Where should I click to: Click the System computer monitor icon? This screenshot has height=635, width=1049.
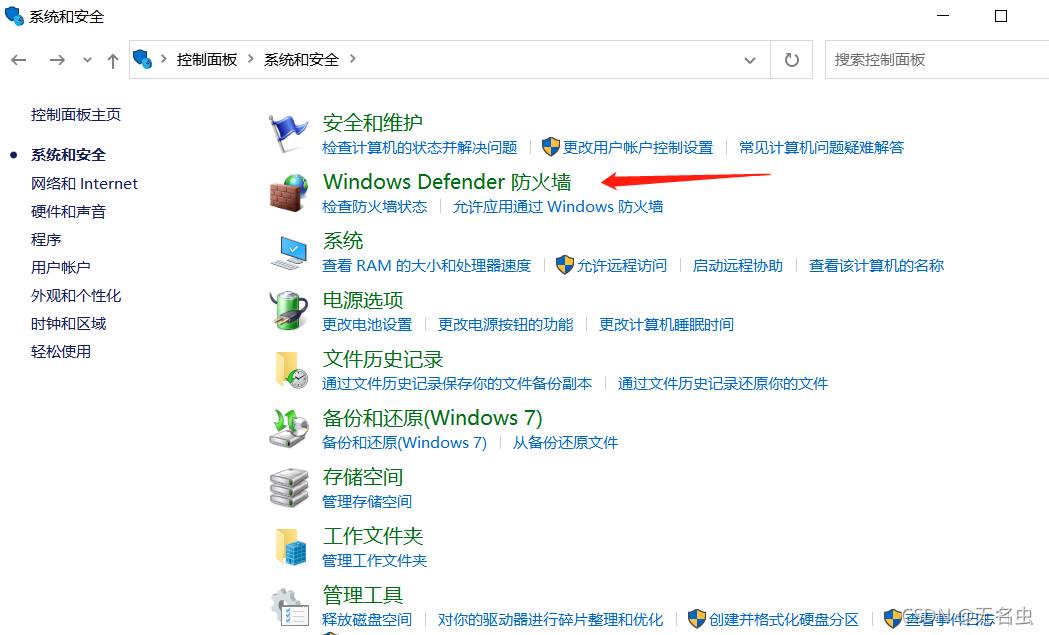[x=288, y=252]
